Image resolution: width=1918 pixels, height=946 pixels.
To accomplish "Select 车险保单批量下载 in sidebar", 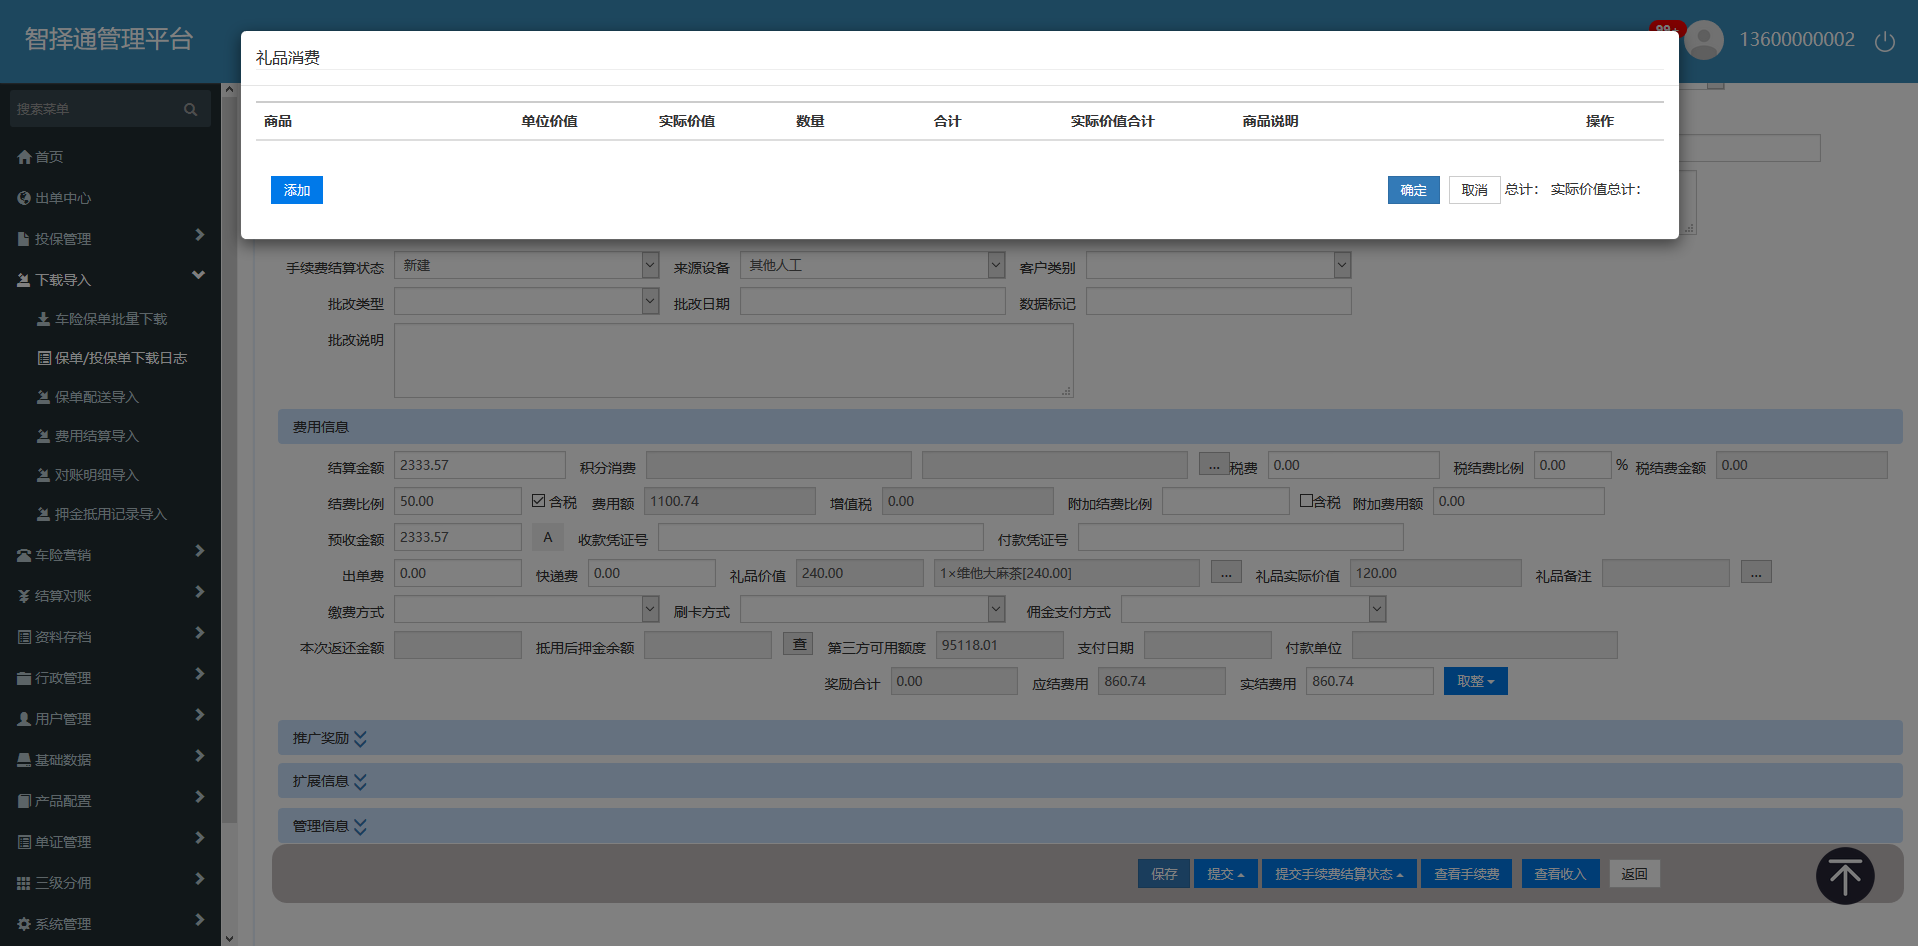I will pyautogui.click(x=110, y=319).
